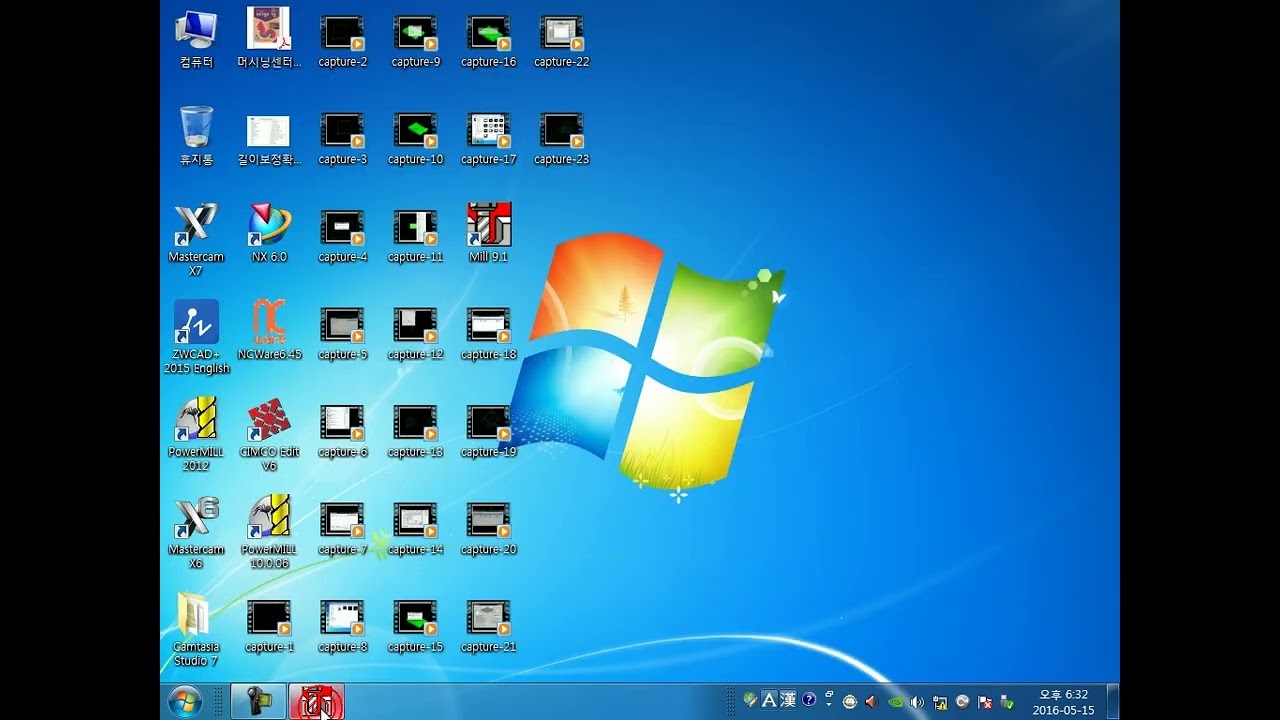Open the Recycle Bin icon
Image resolution: width=1280 pixels, height=720 pixels.
(x=196, y=128)
